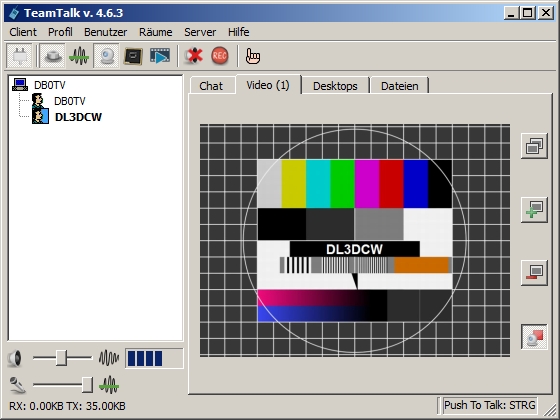This screenshot has width=560, height=420.
Task: Select the DB0TV root channel
Action: point(50,85)
